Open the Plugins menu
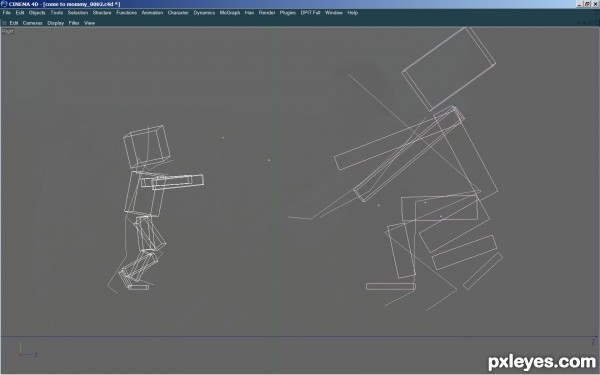This screenshot has width=600, height=375. pyautogui.click(x=287, y=13)
